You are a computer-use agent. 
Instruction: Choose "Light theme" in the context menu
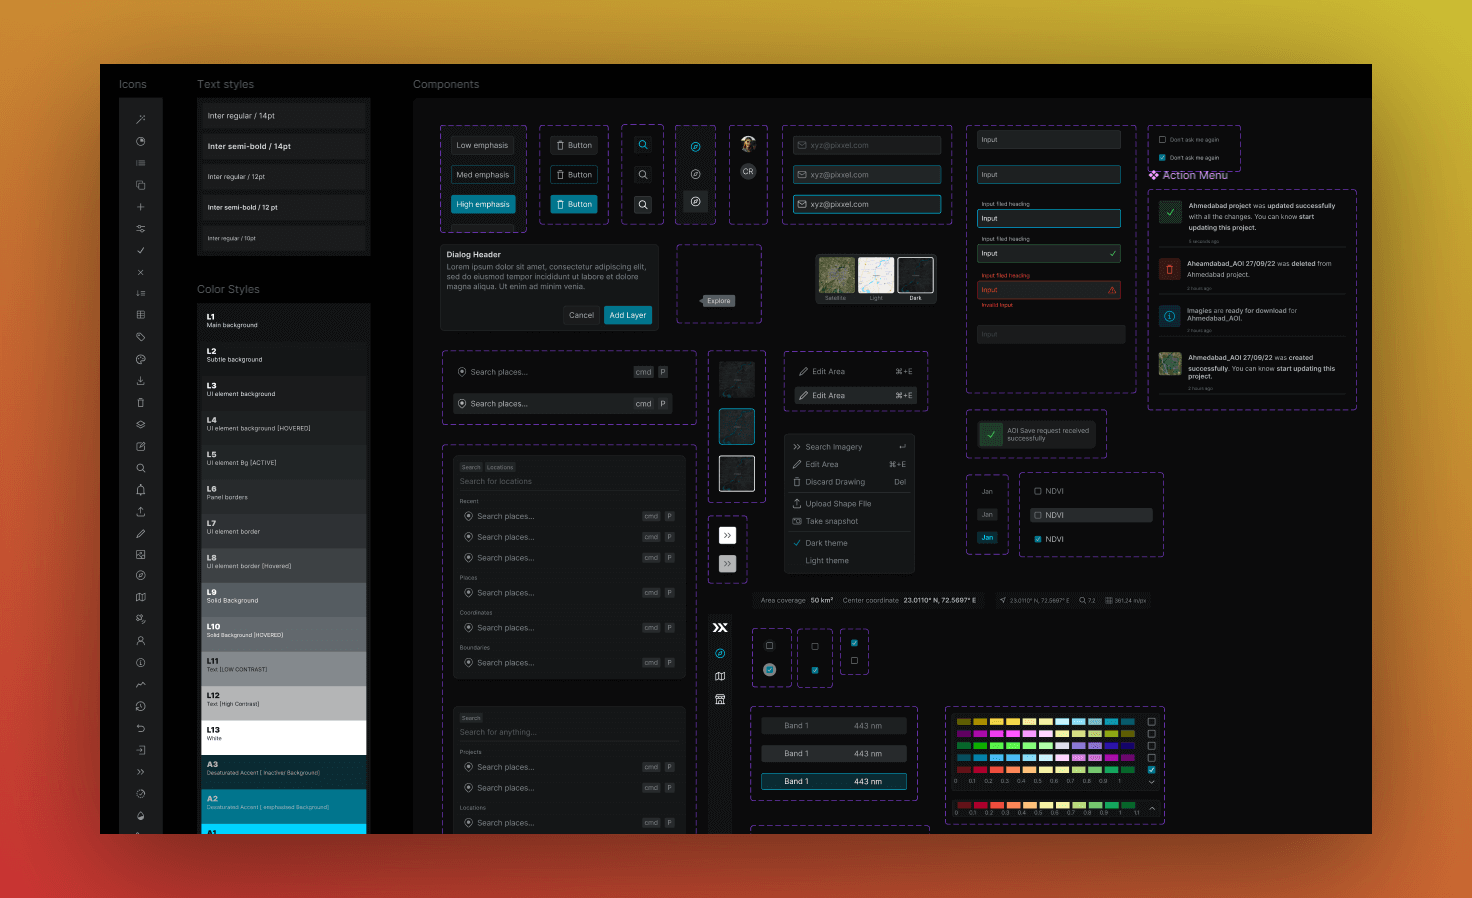tap(827, 561)
